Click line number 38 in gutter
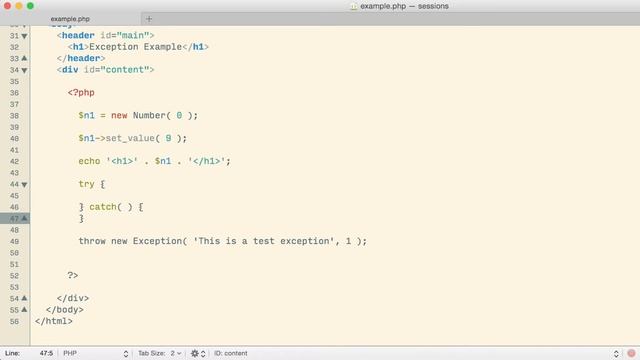The image size is (640, 360). click(x=14, y=116)
